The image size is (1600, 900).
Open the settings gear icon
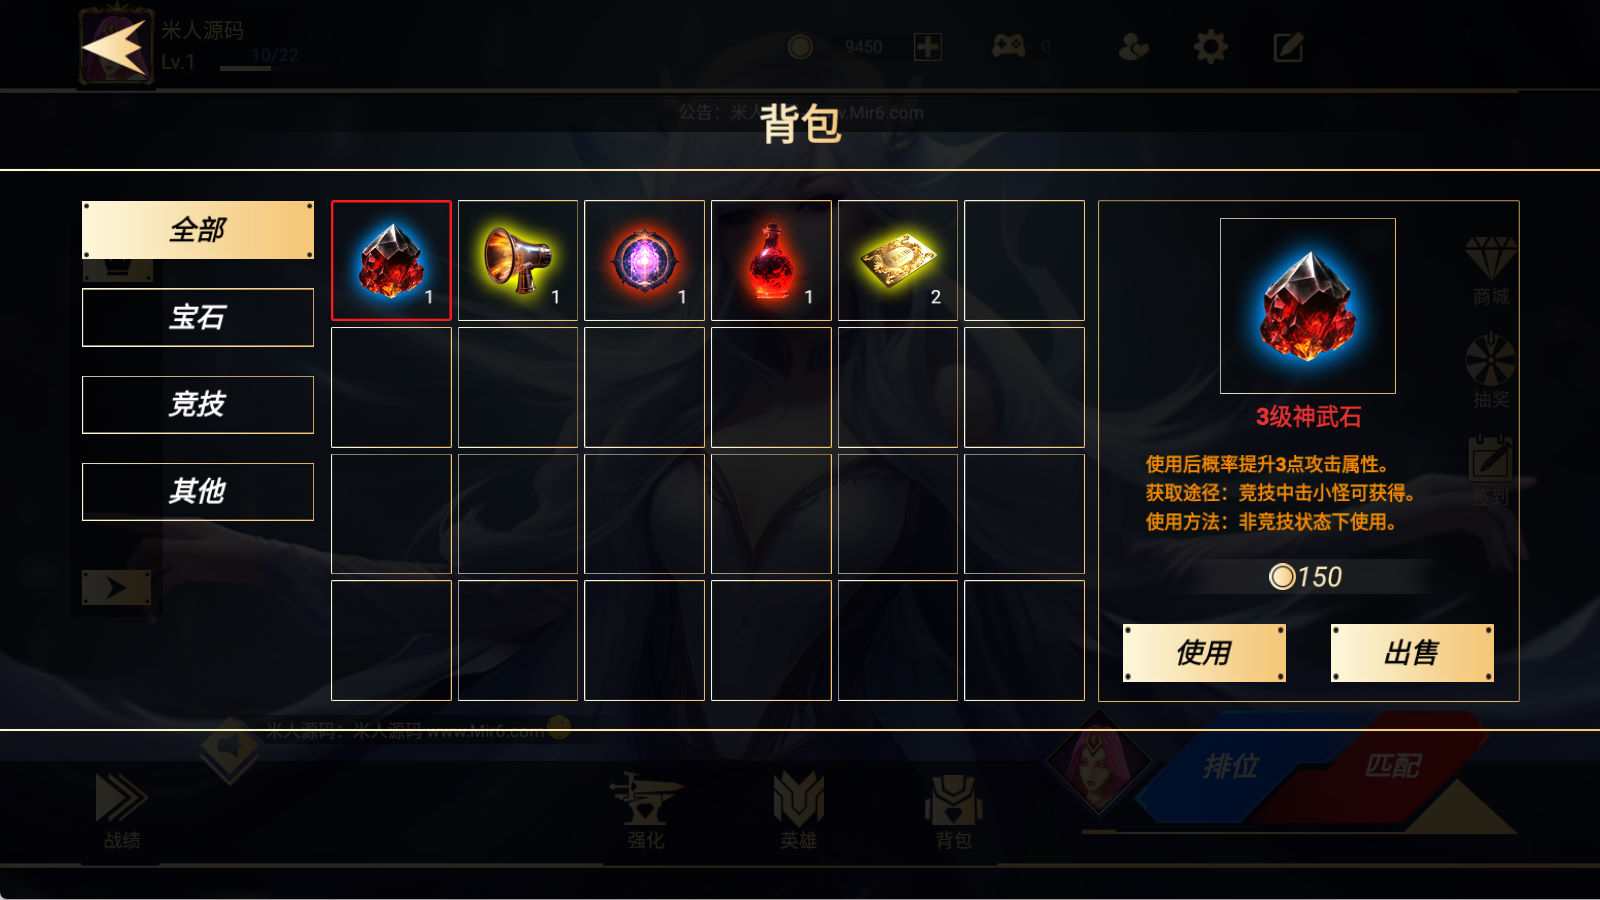(x=1210, y=46)
